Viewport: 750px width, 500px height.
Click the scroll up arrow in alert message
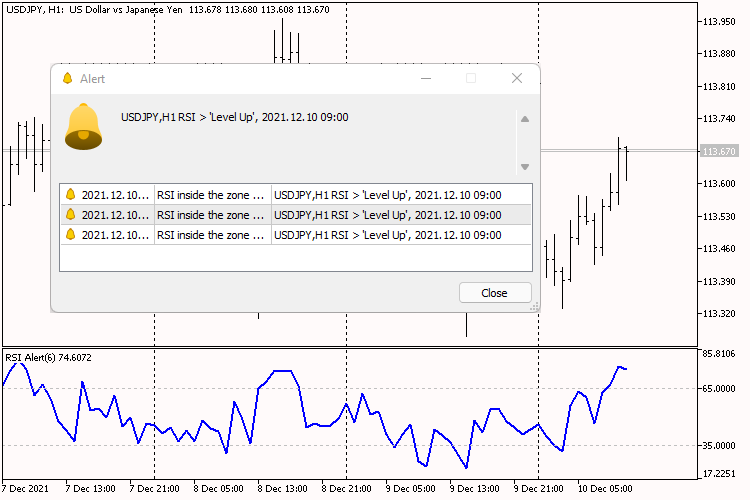(525, 119)
